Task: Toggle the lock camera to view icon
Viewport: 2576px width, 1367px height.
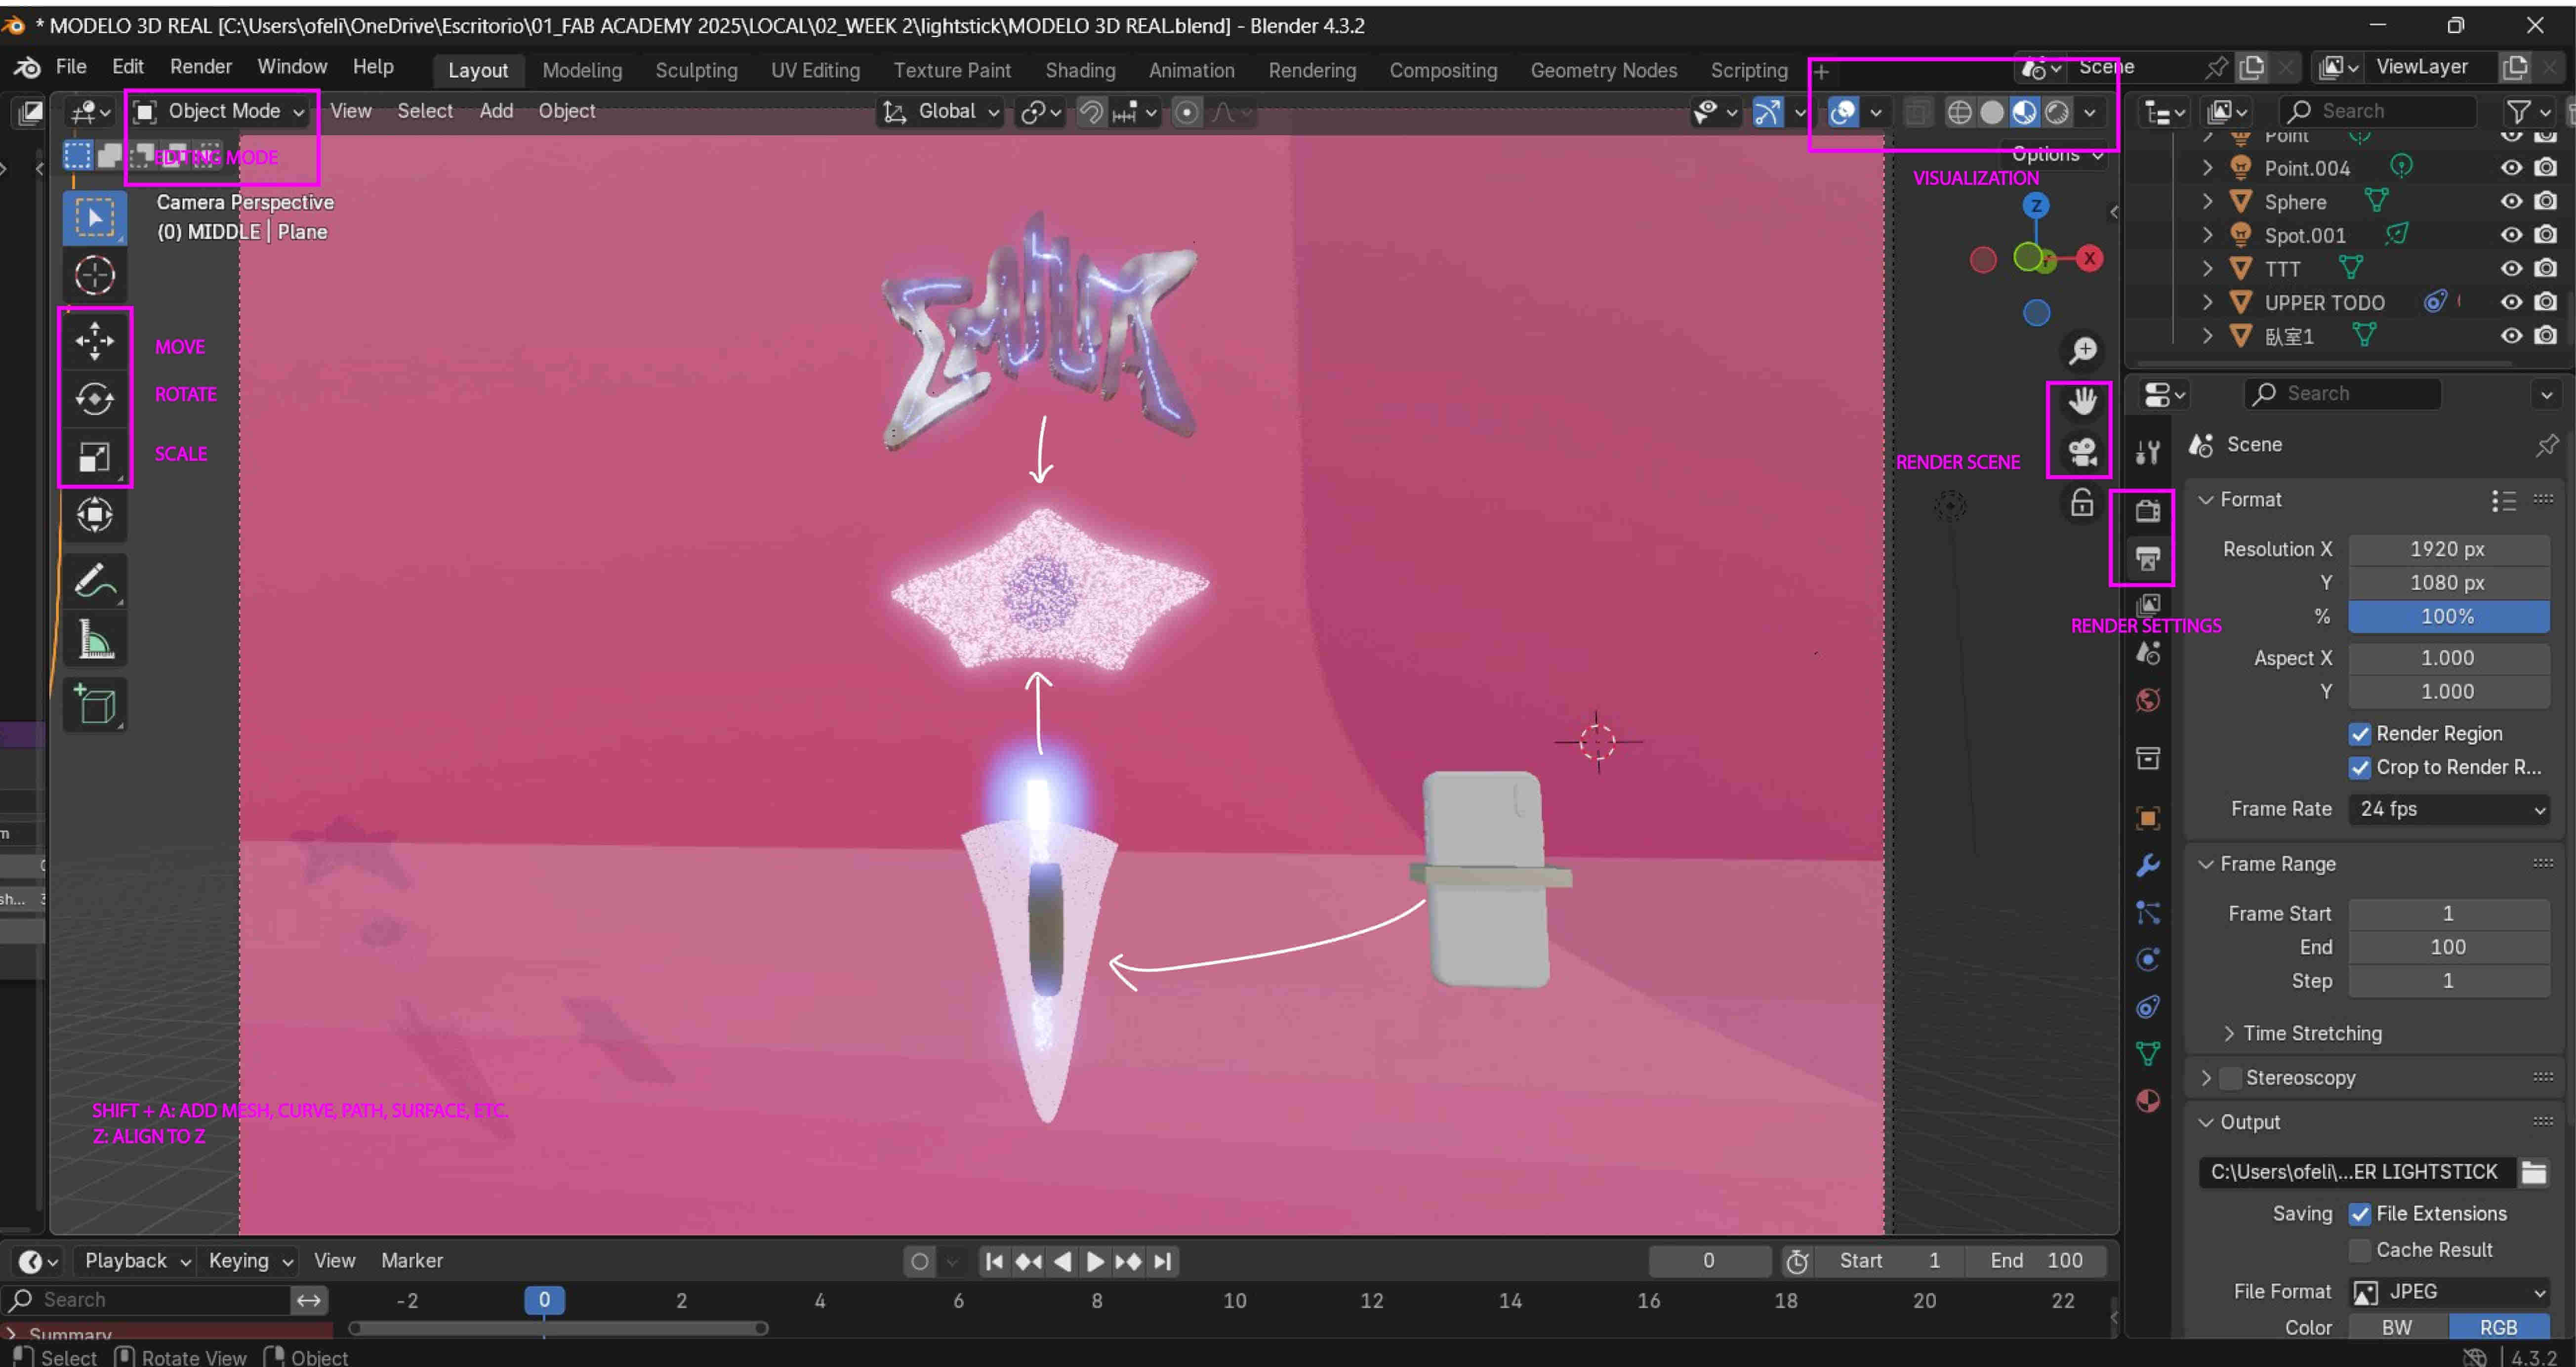Action: coord(2083,503)
